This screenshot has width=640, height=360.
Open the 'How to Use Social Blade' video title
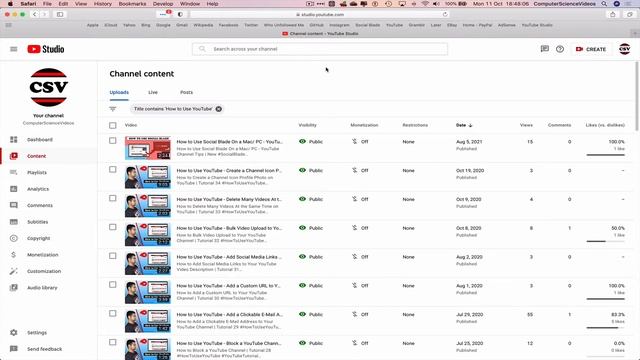tap(229, 142)
